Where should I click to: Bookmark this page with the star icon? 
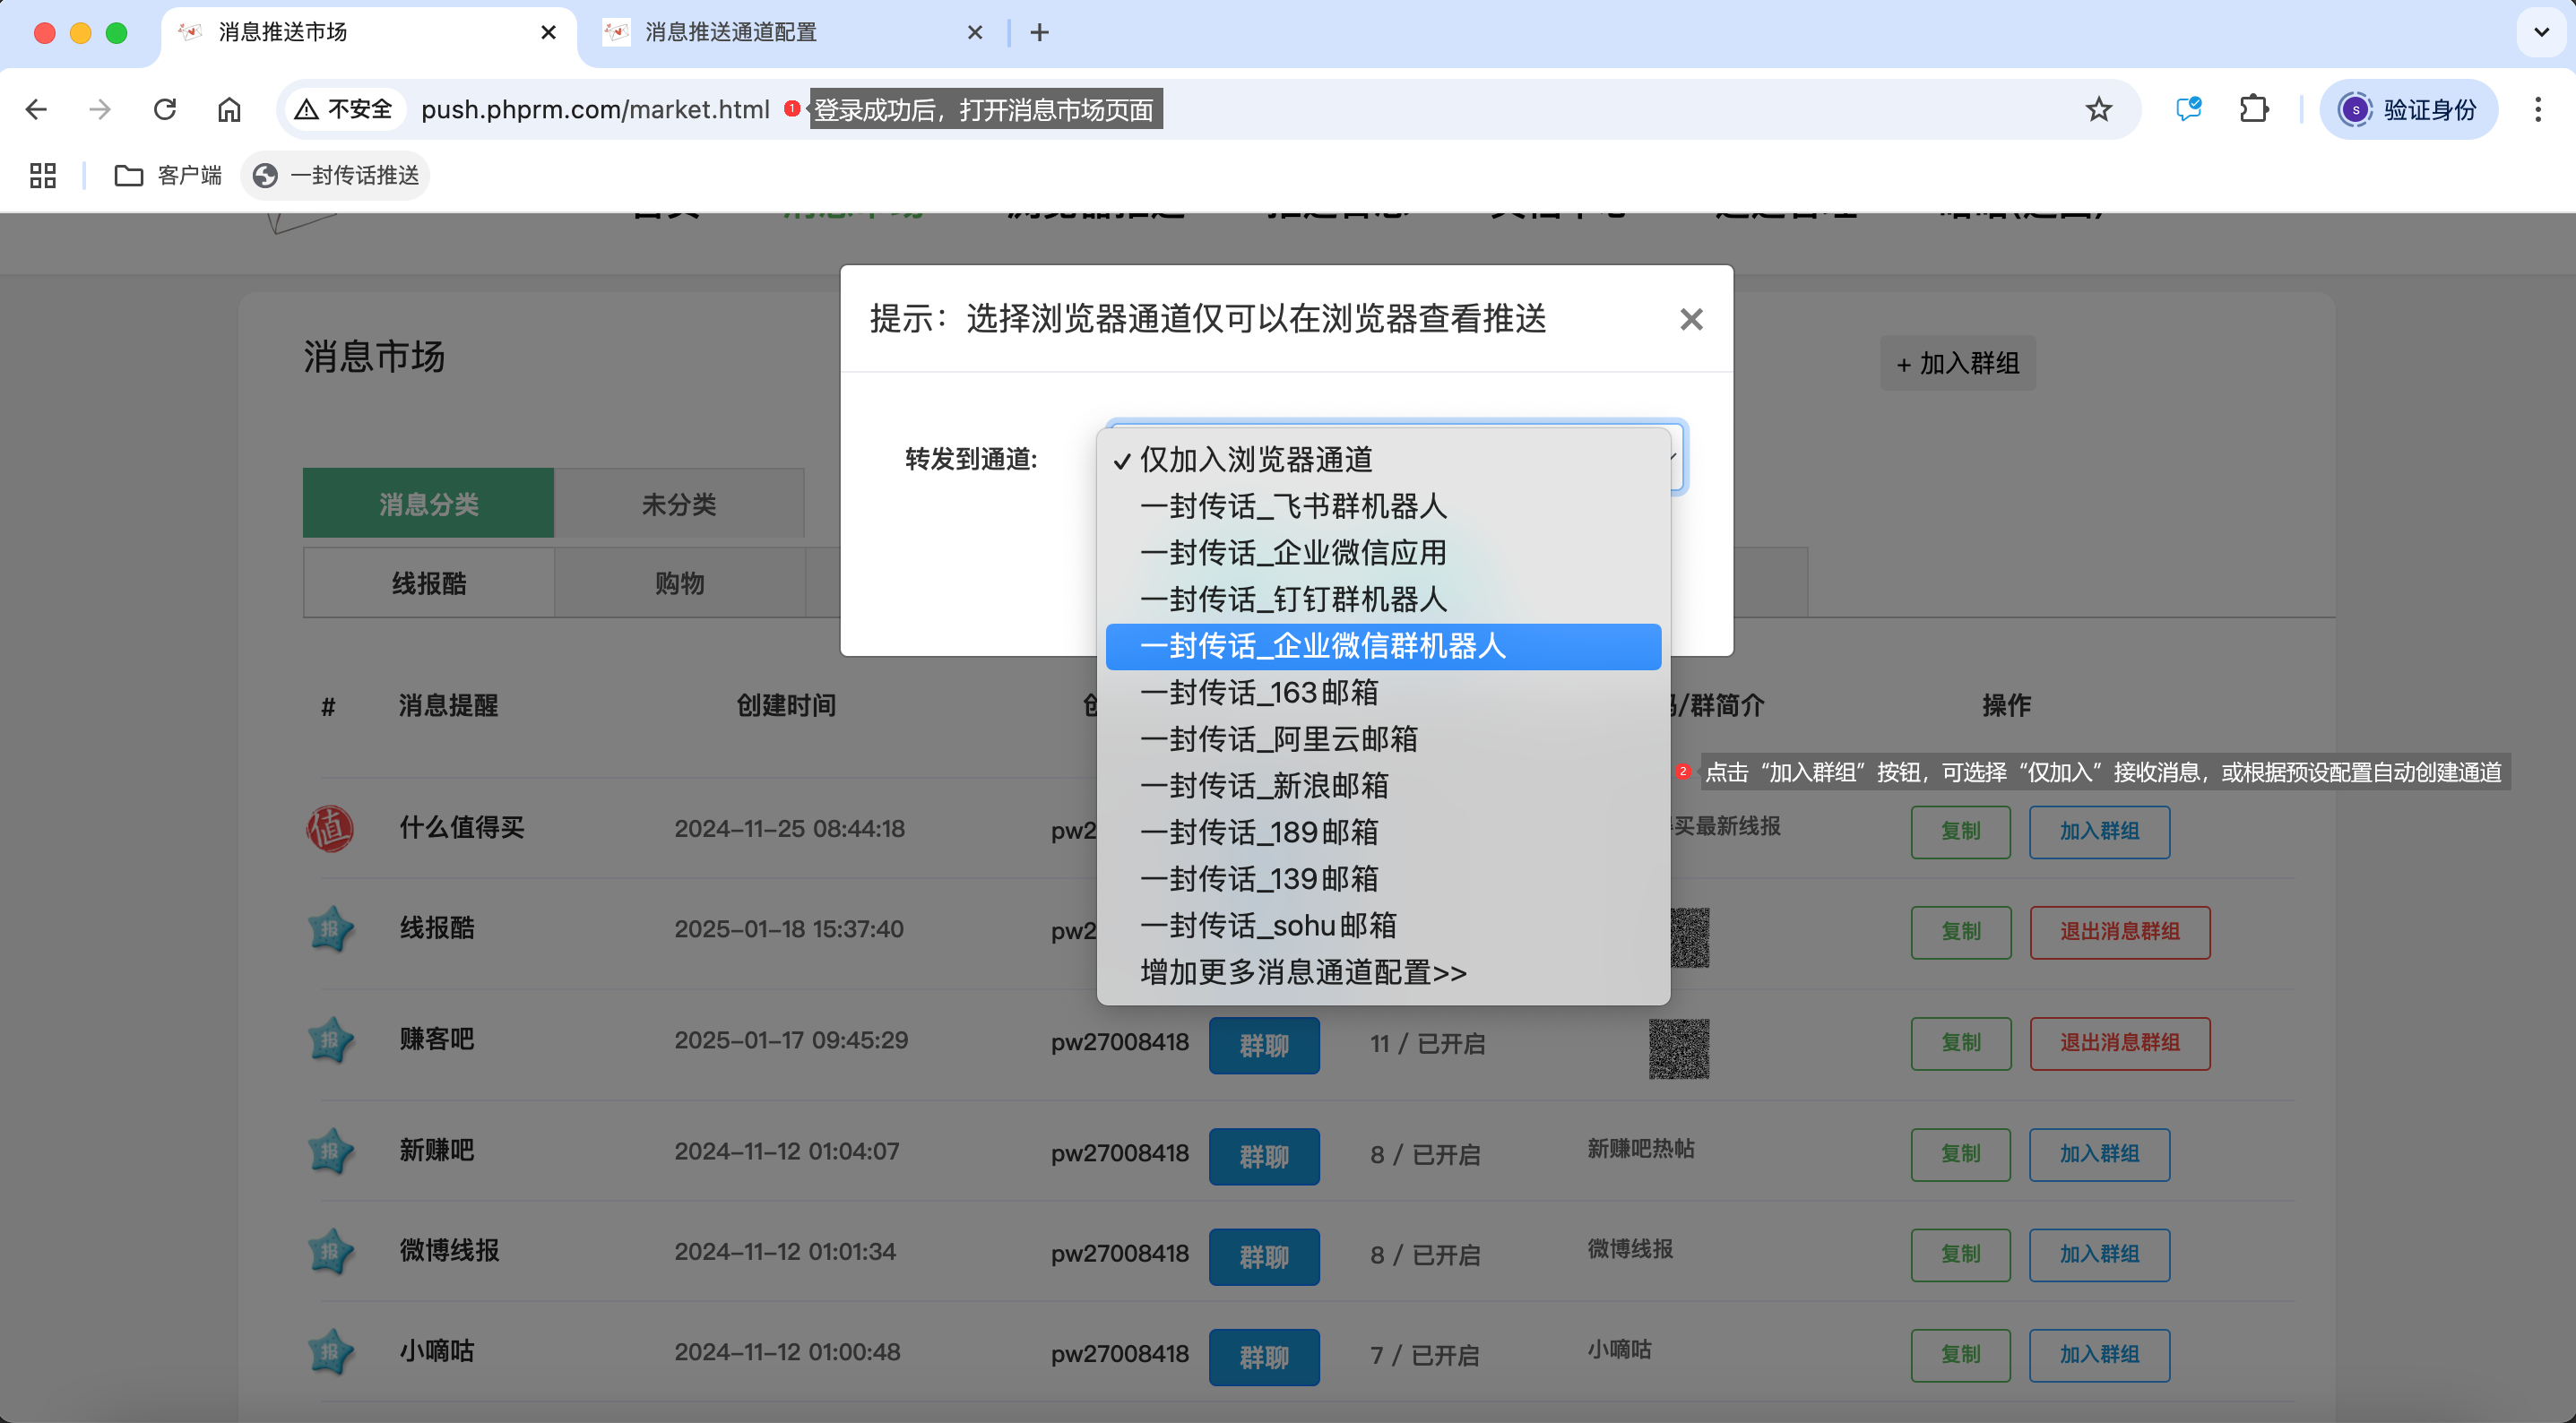[x=2098, y=109]
